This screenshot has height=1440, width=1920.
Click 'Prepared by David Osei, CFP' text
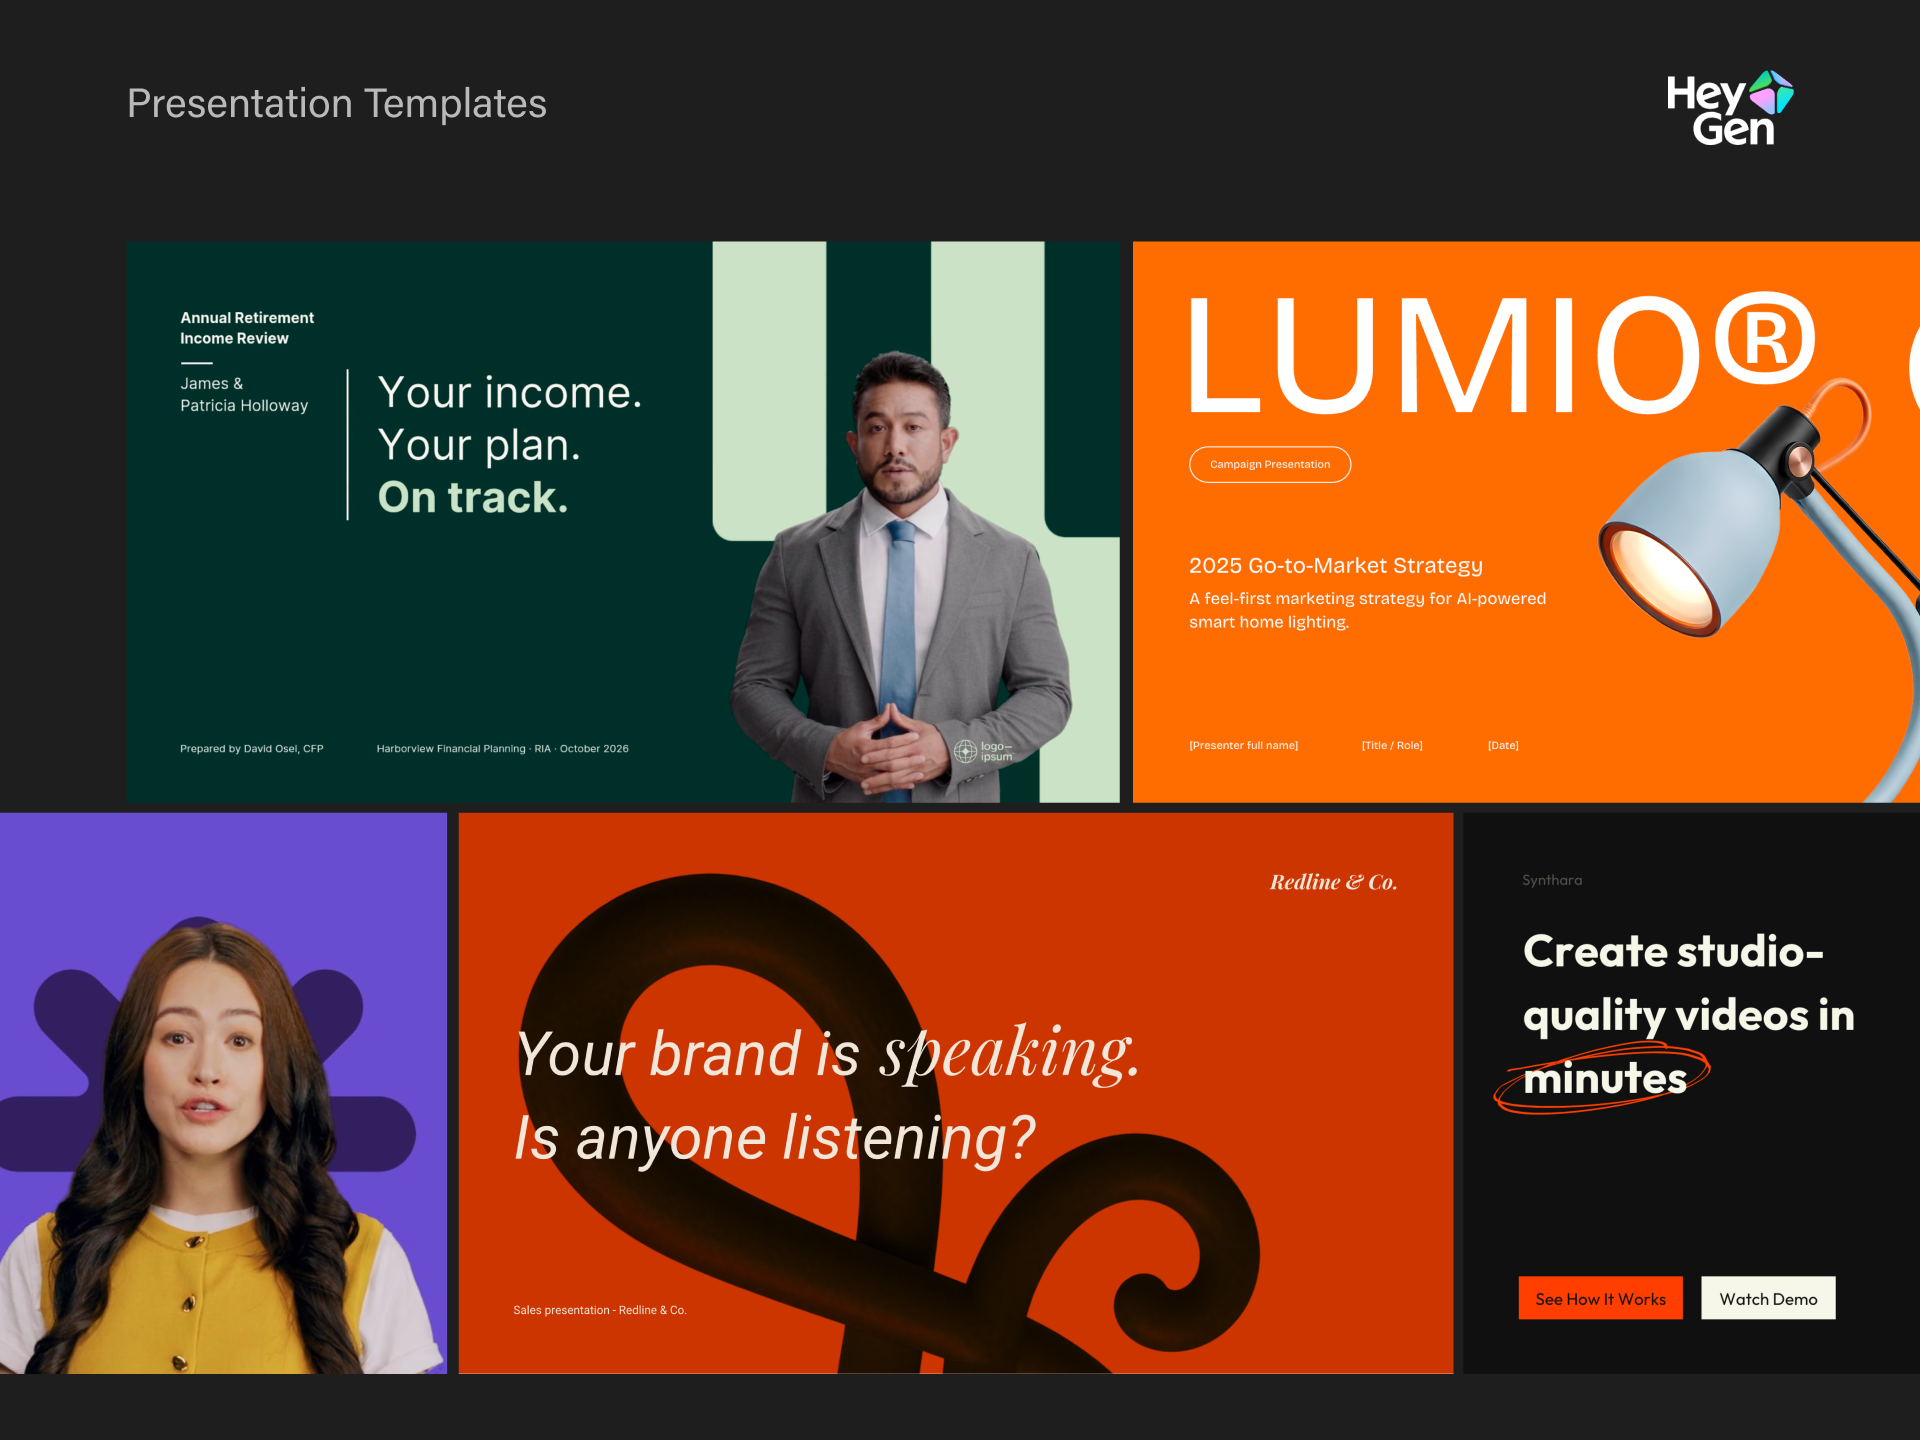[x=252, y=748]
